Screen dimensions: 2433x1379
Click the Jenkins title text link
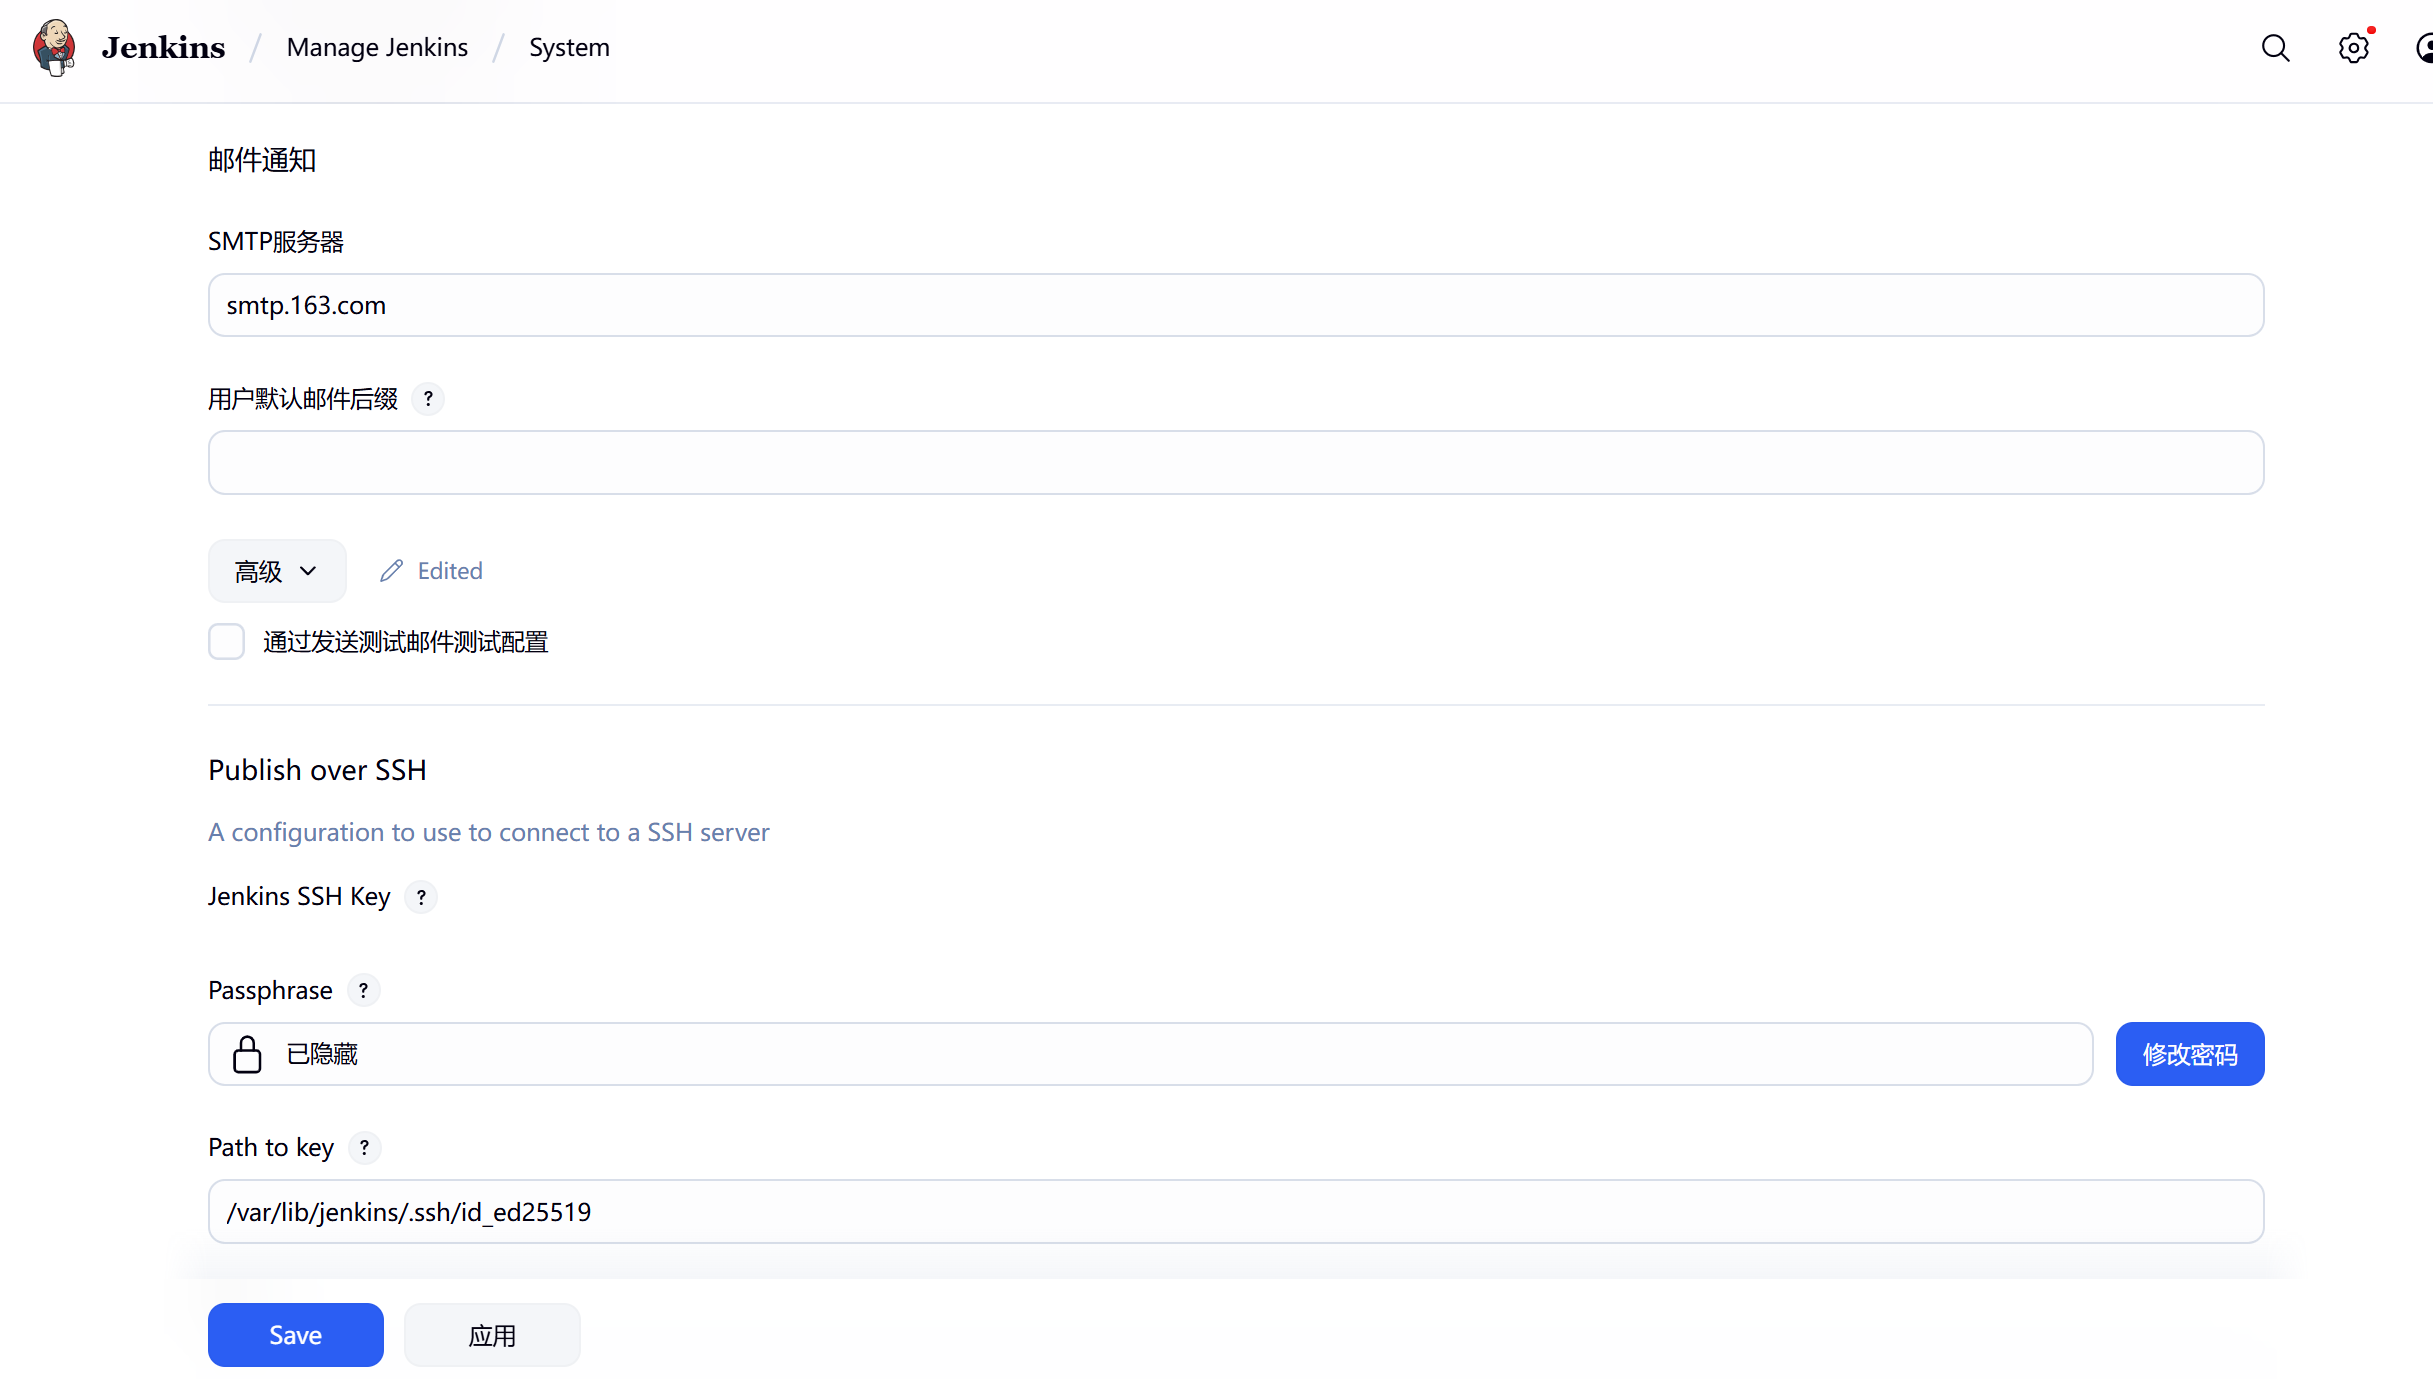coord(163,47)
